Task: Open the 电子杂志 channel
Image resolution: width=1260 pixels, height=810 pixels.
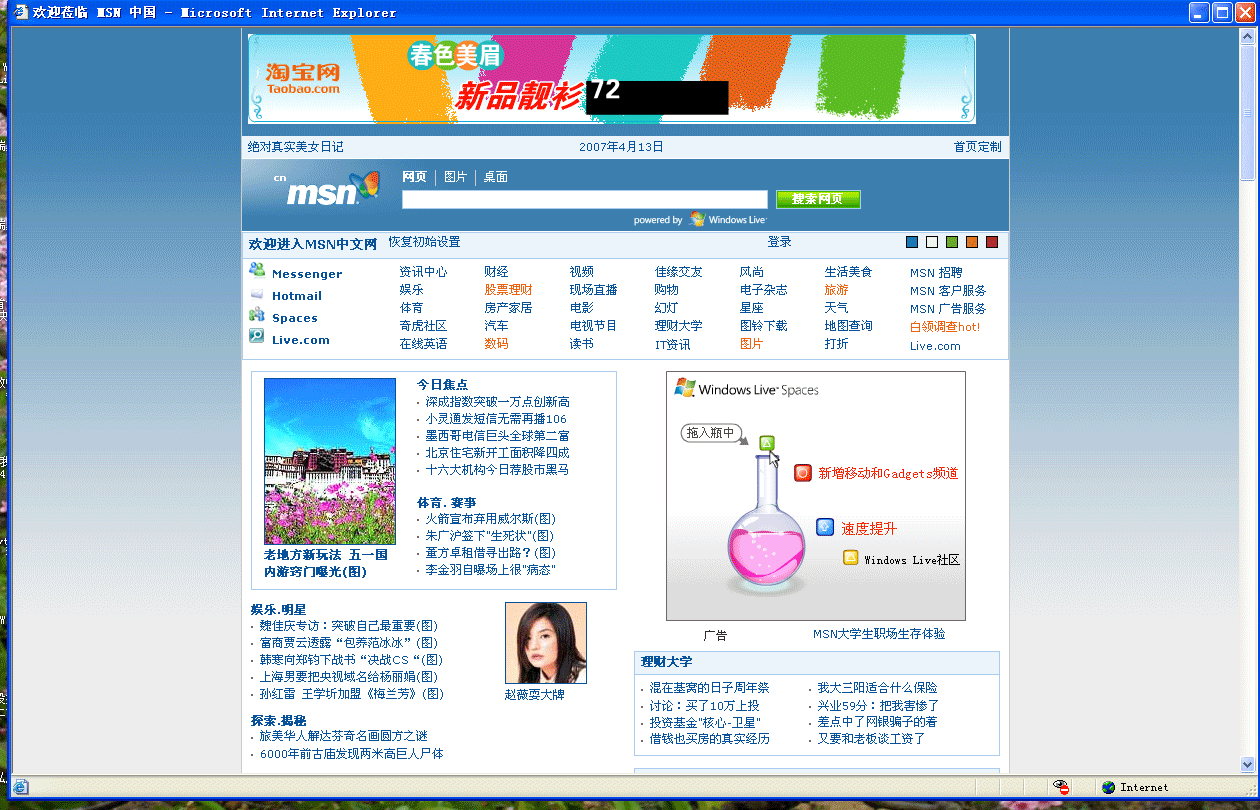Action: tap(764, 290)
